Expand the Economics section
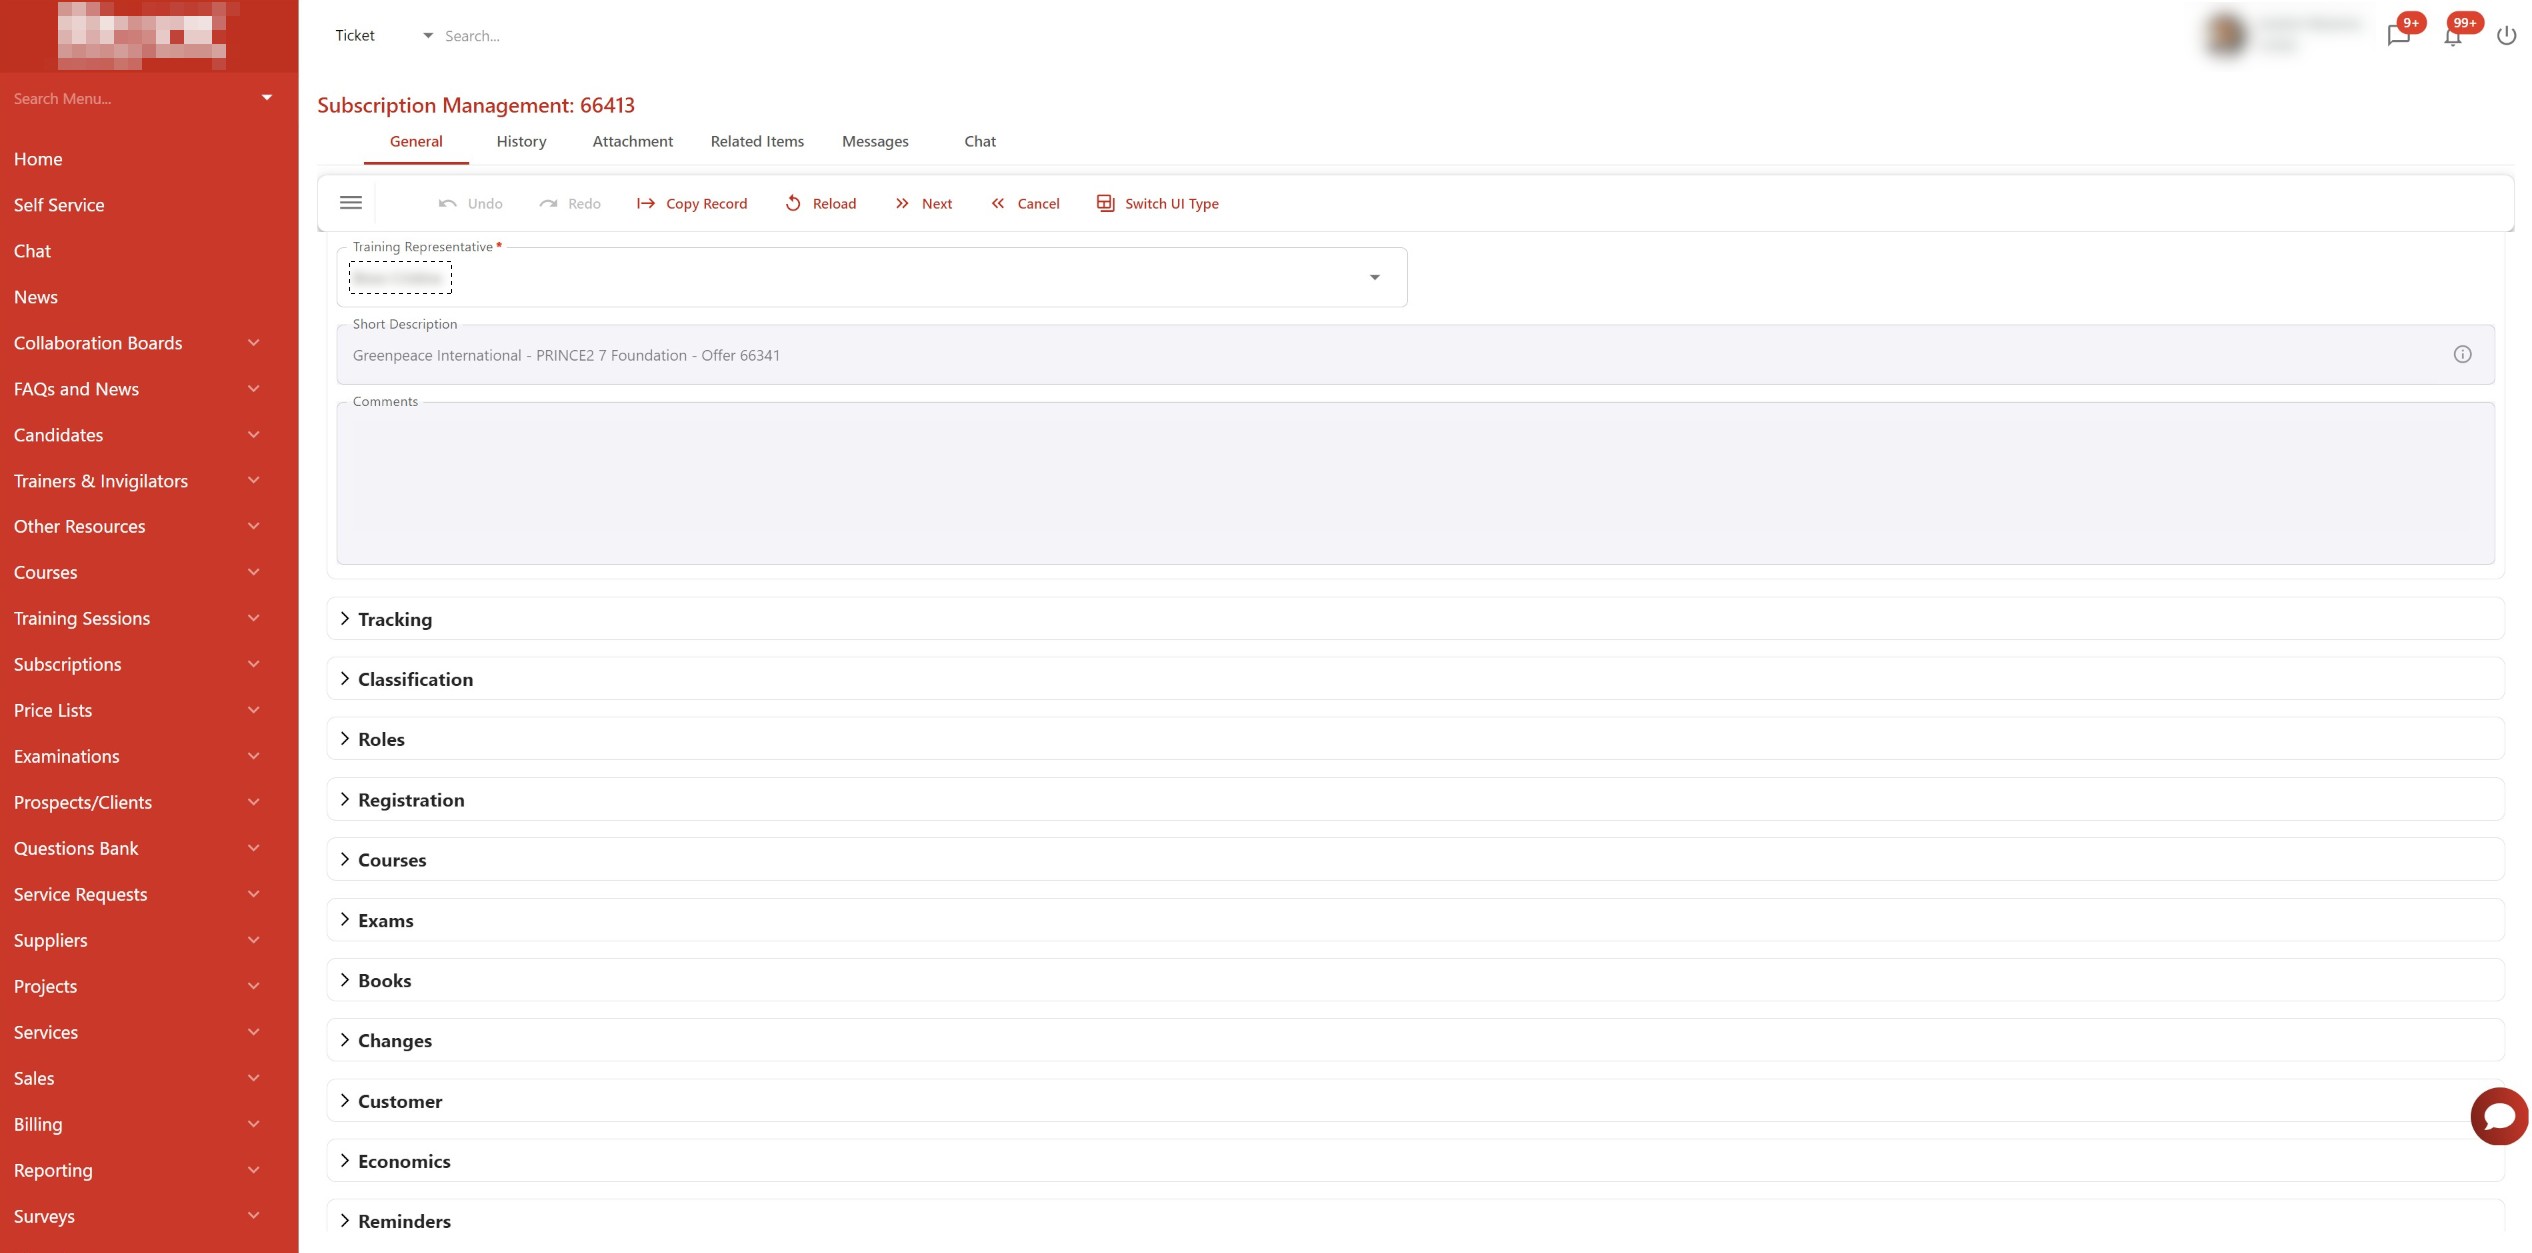 404,1161
